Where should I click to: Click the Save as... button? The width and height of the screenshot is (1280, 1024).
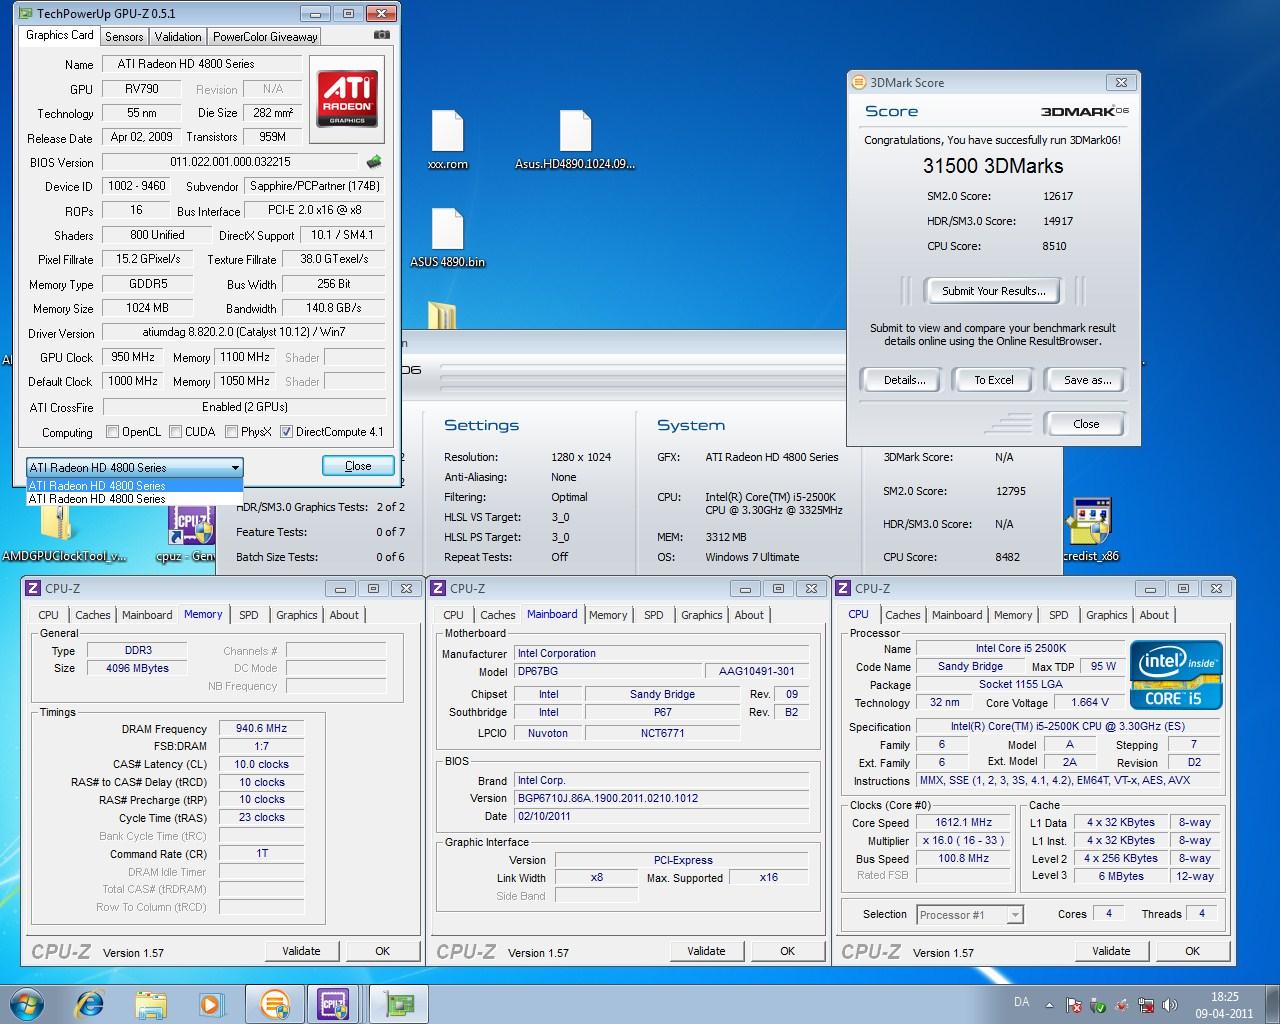tap(1088, 380)
